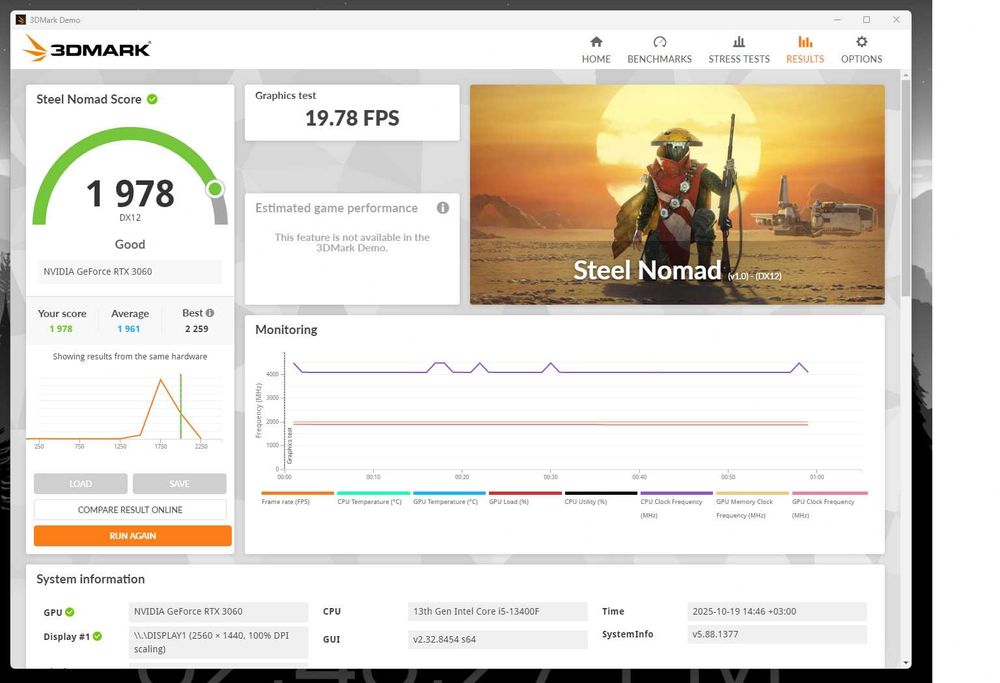Click the SystemInfo version v5.88.1377
Image resolution: width=1000 pixels, height=683 pixels.
777,634
